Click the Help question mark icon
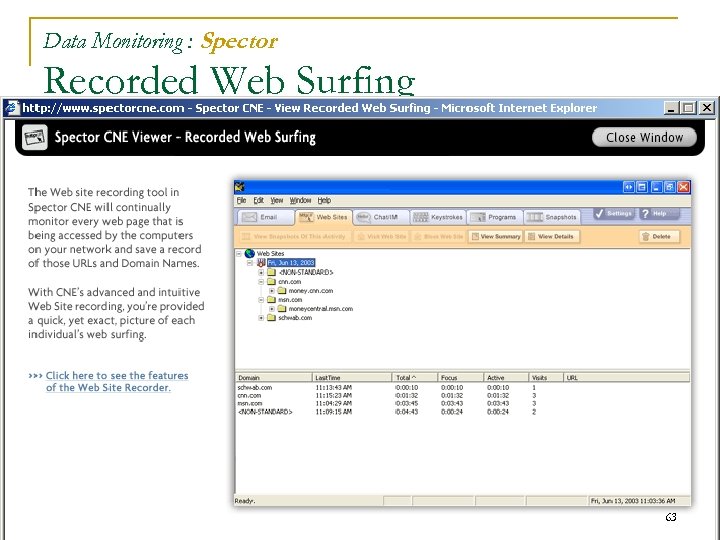 coord(645,214)
